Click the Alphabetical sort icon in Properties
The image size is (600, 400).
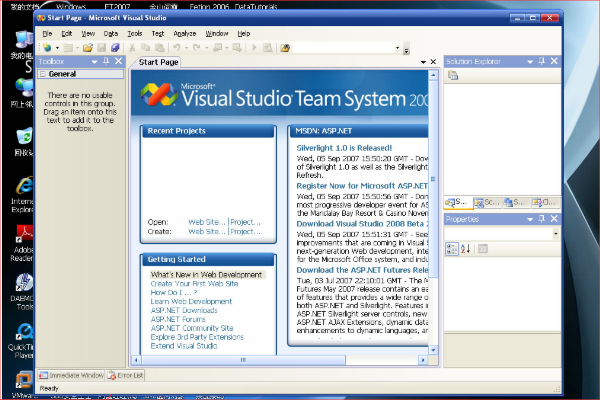click(x=465, y=249)
